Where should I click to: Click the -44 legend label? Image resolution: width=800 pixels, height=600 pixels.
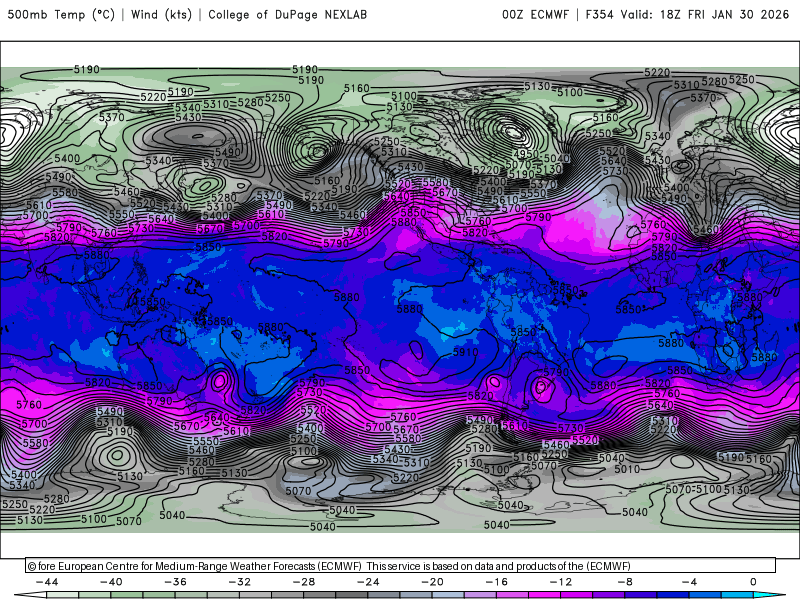pos(47,582)
